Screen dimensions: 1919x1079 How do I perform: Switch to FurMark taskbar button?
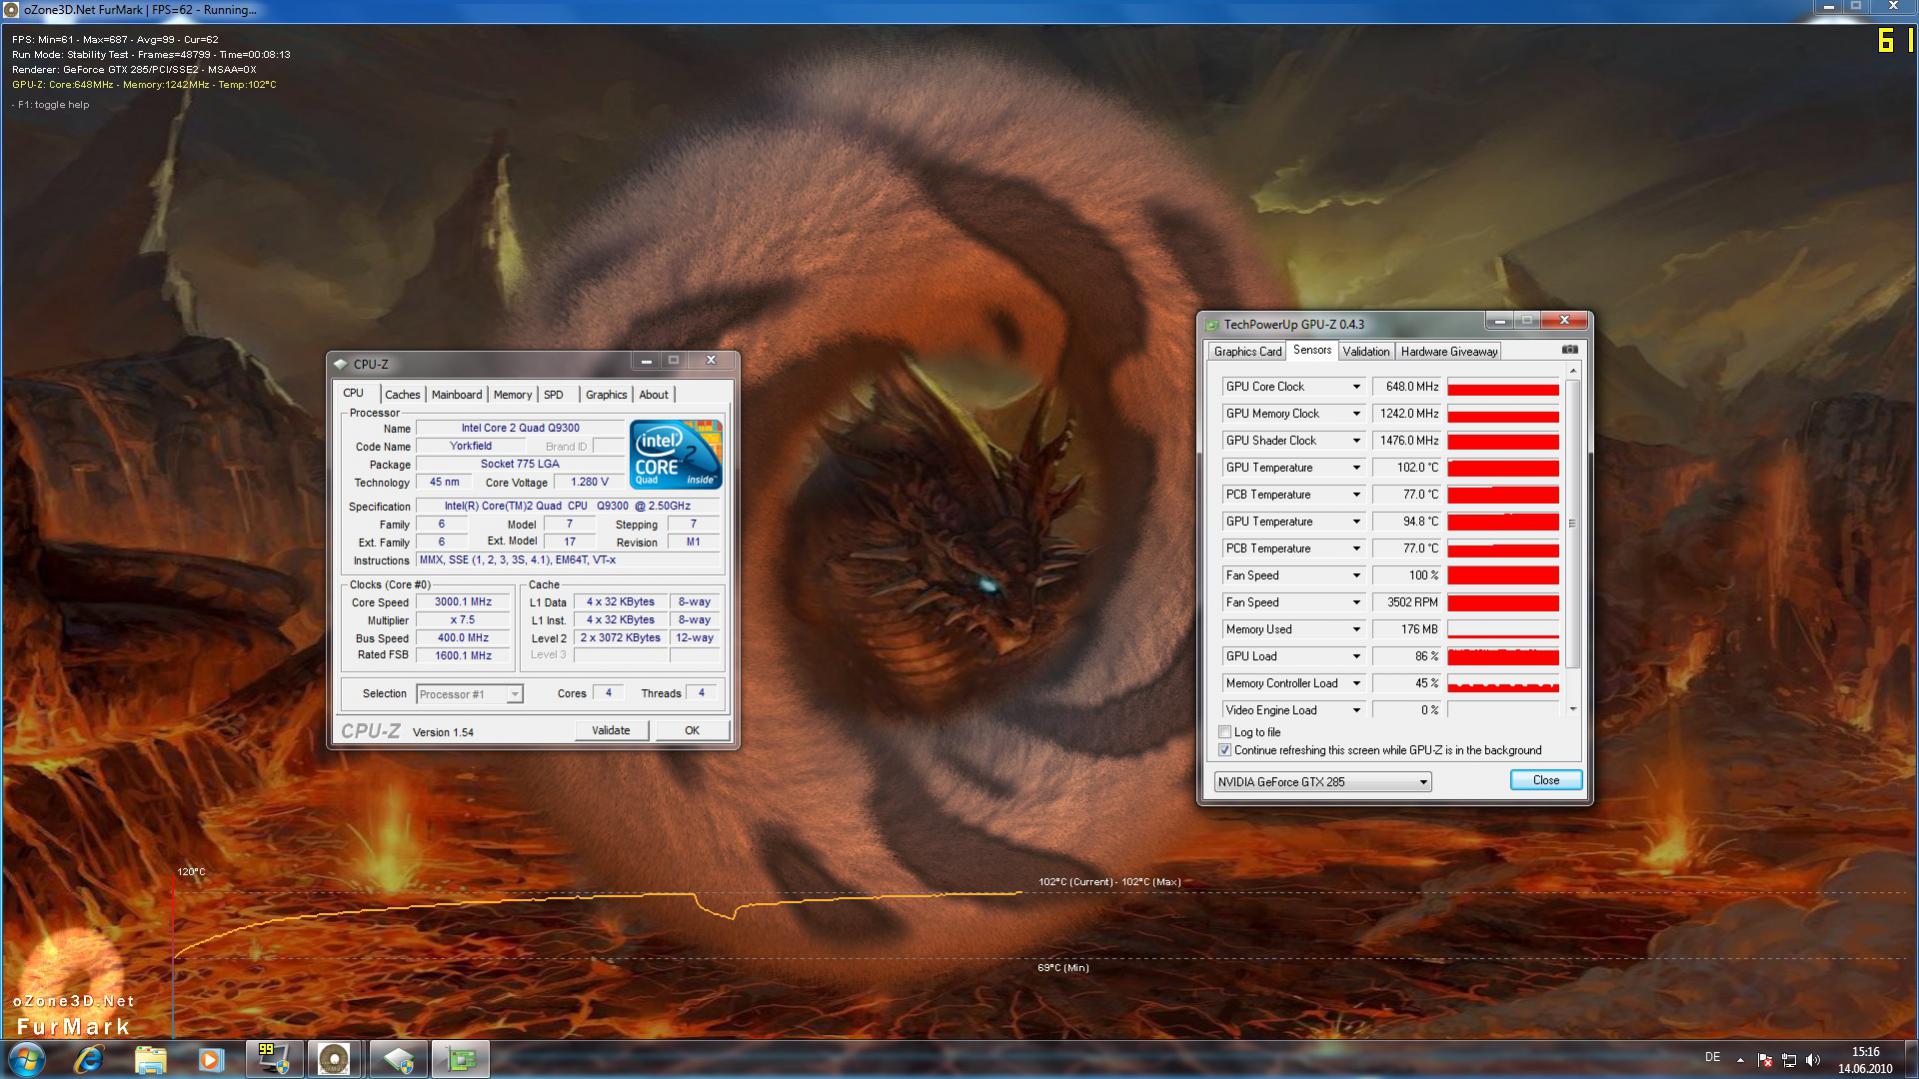[335, 1059]
